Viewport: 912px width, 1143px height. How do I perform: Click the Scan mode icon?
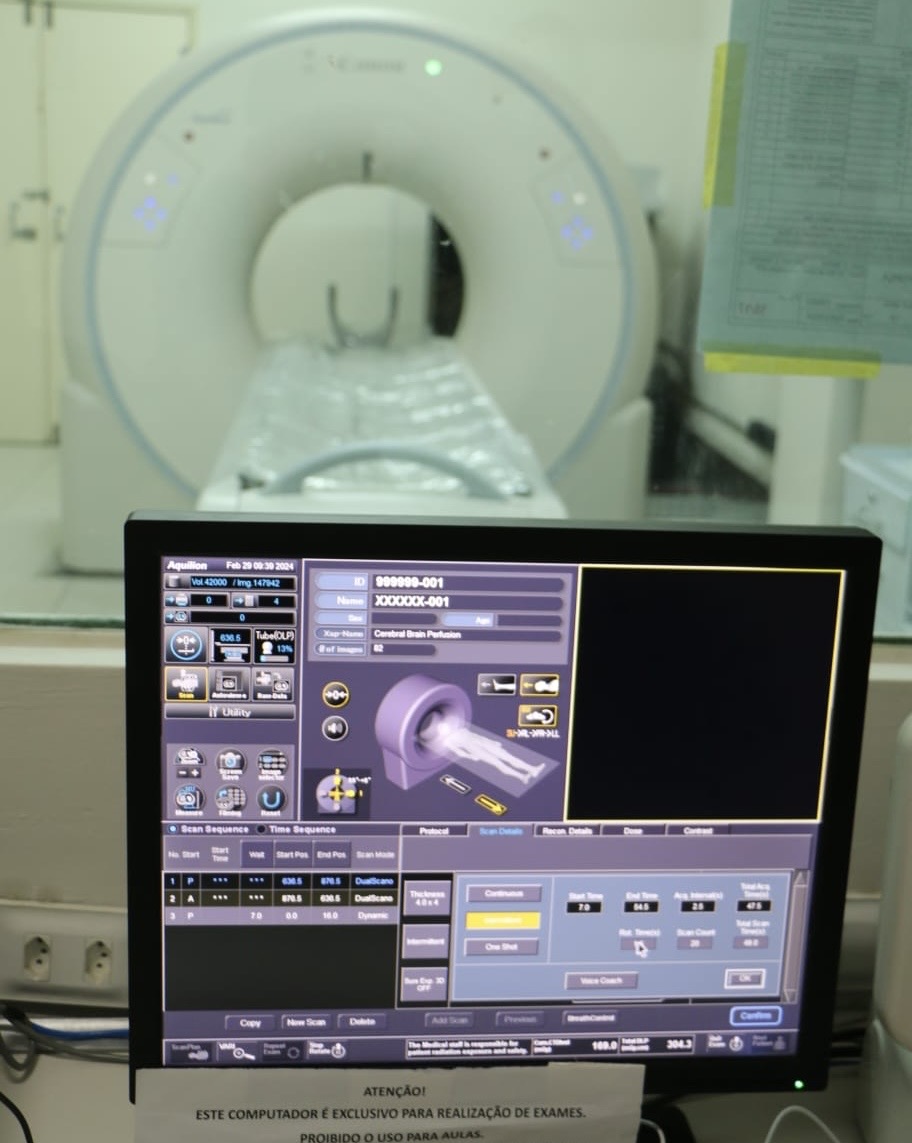[186, 685]
